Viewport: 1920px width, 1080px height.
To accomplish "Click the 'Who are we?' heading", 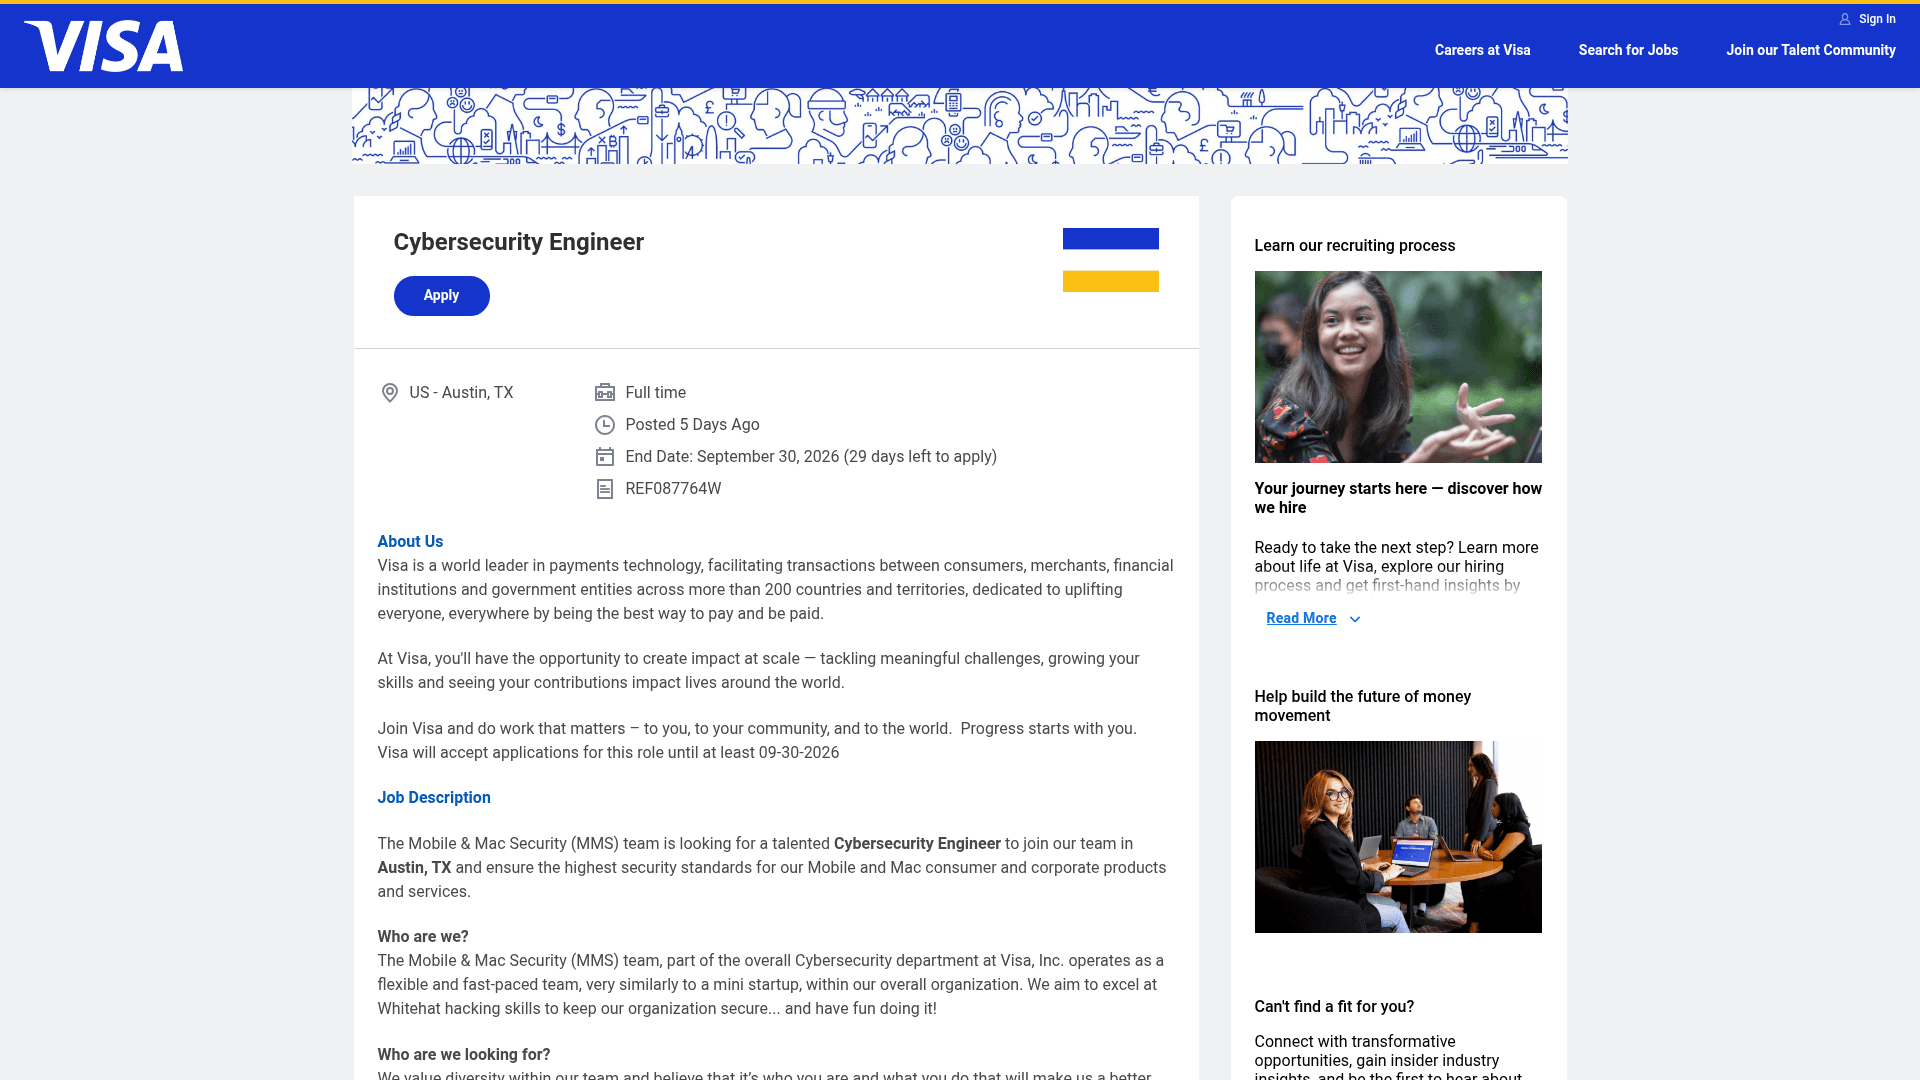I will [x=423, y=937].
